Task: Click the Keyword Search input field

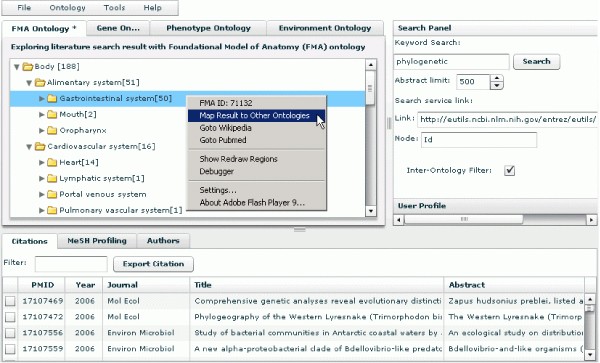Action: 452,62
